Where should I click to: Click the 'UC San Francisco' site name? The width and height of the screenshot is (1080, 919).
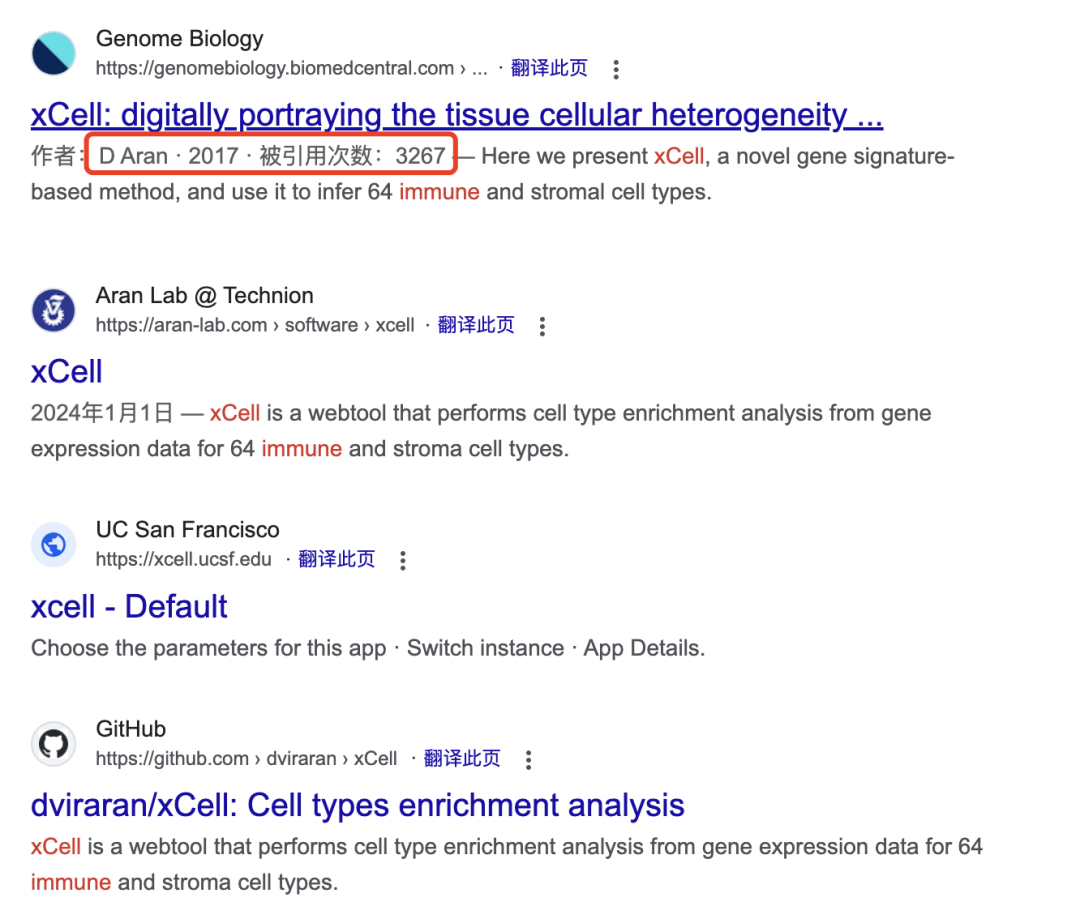(x=187, y=530)
